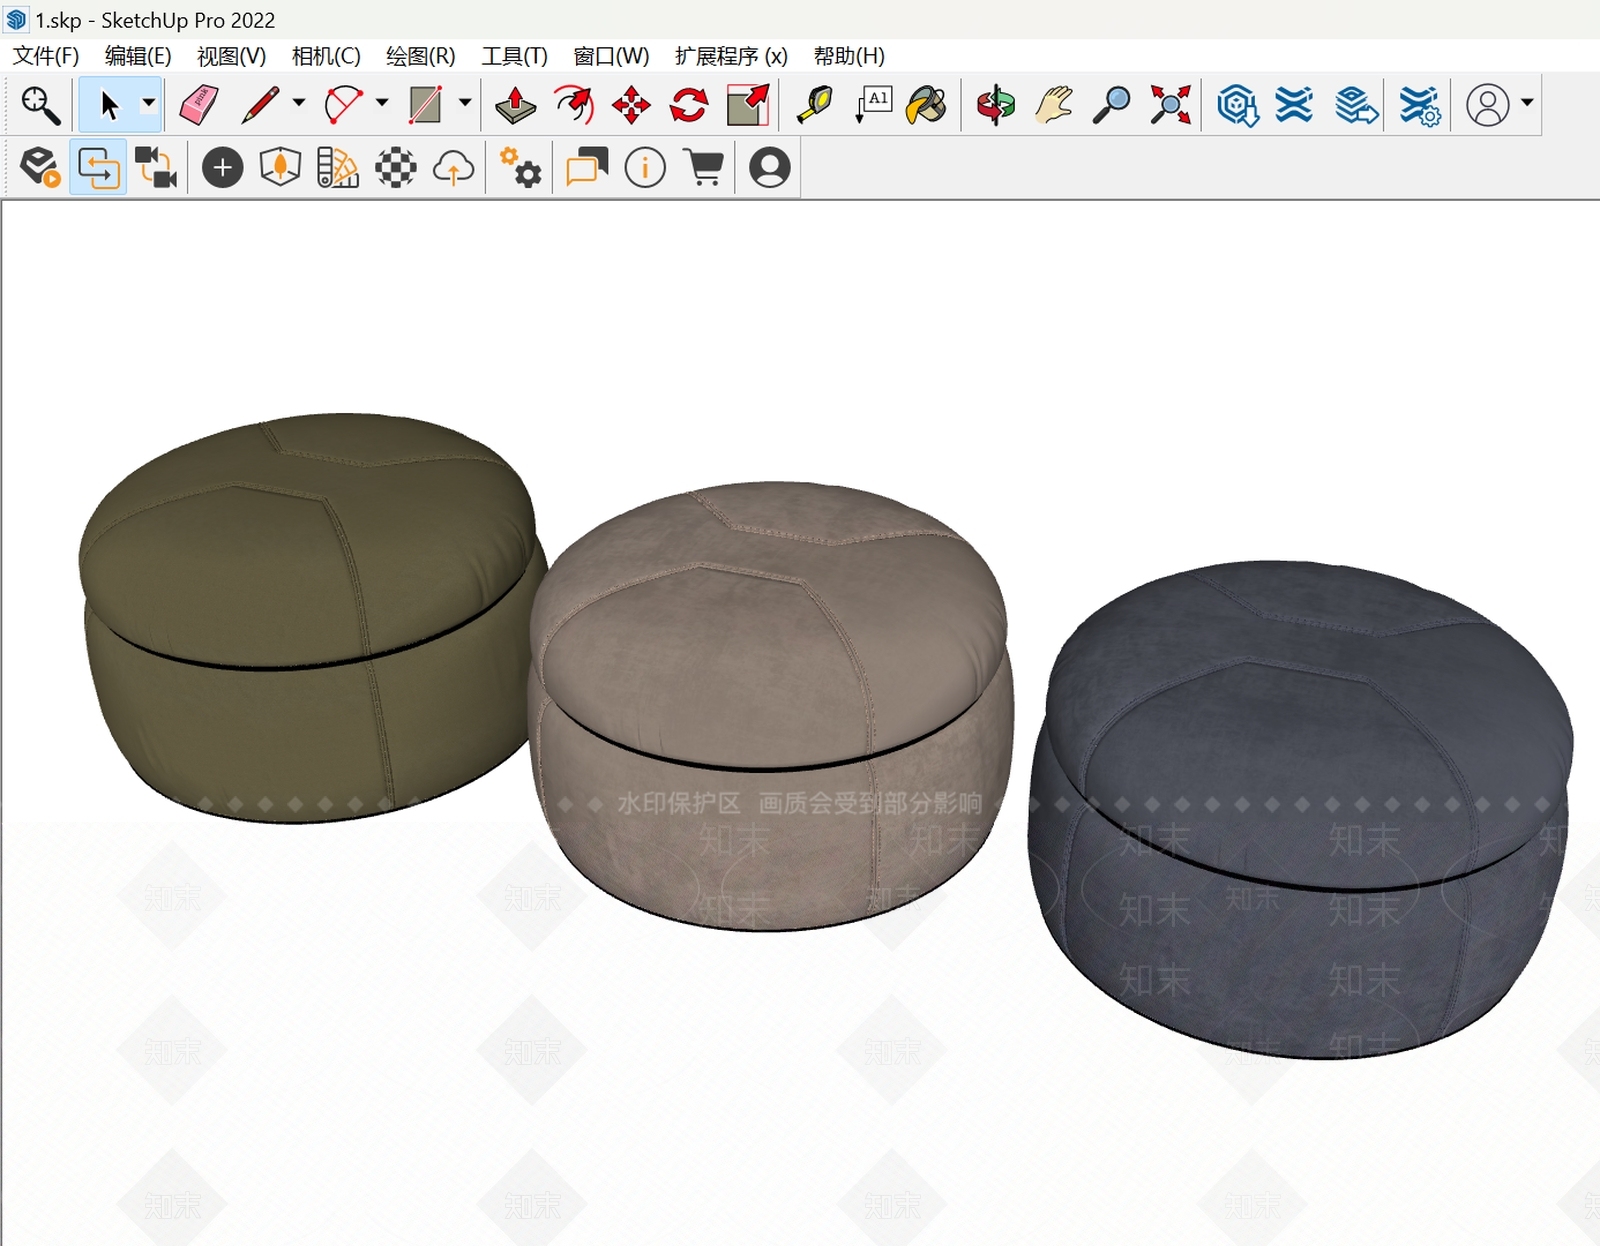Select the Move tool with red arrows

[631, 104]
